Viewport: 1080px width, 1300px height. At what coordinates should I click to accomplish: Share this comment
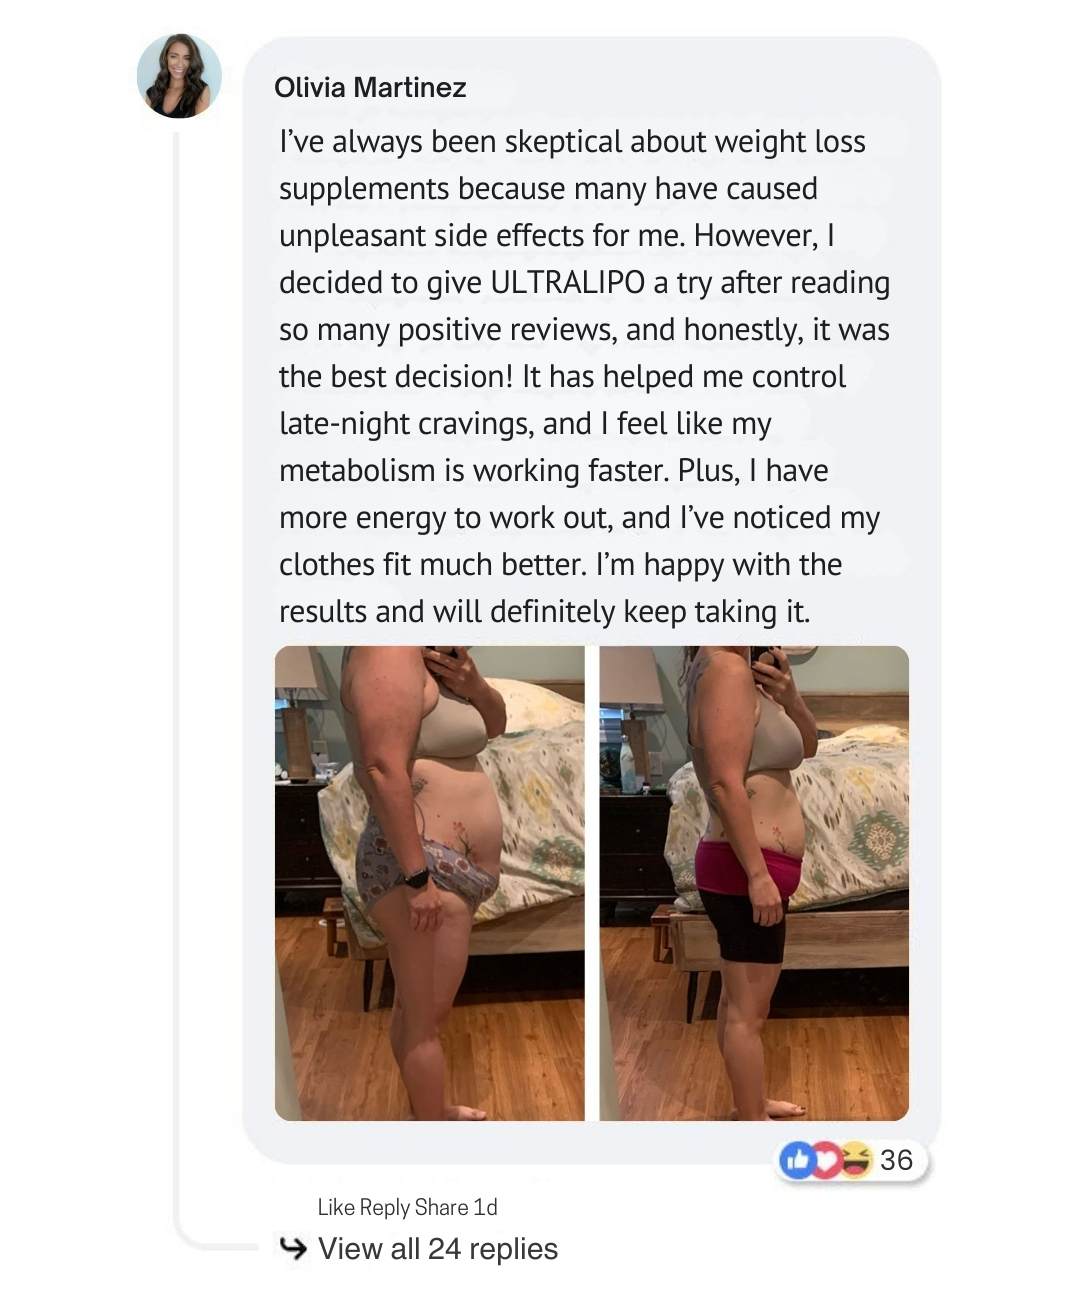[x=441, y=1207]
